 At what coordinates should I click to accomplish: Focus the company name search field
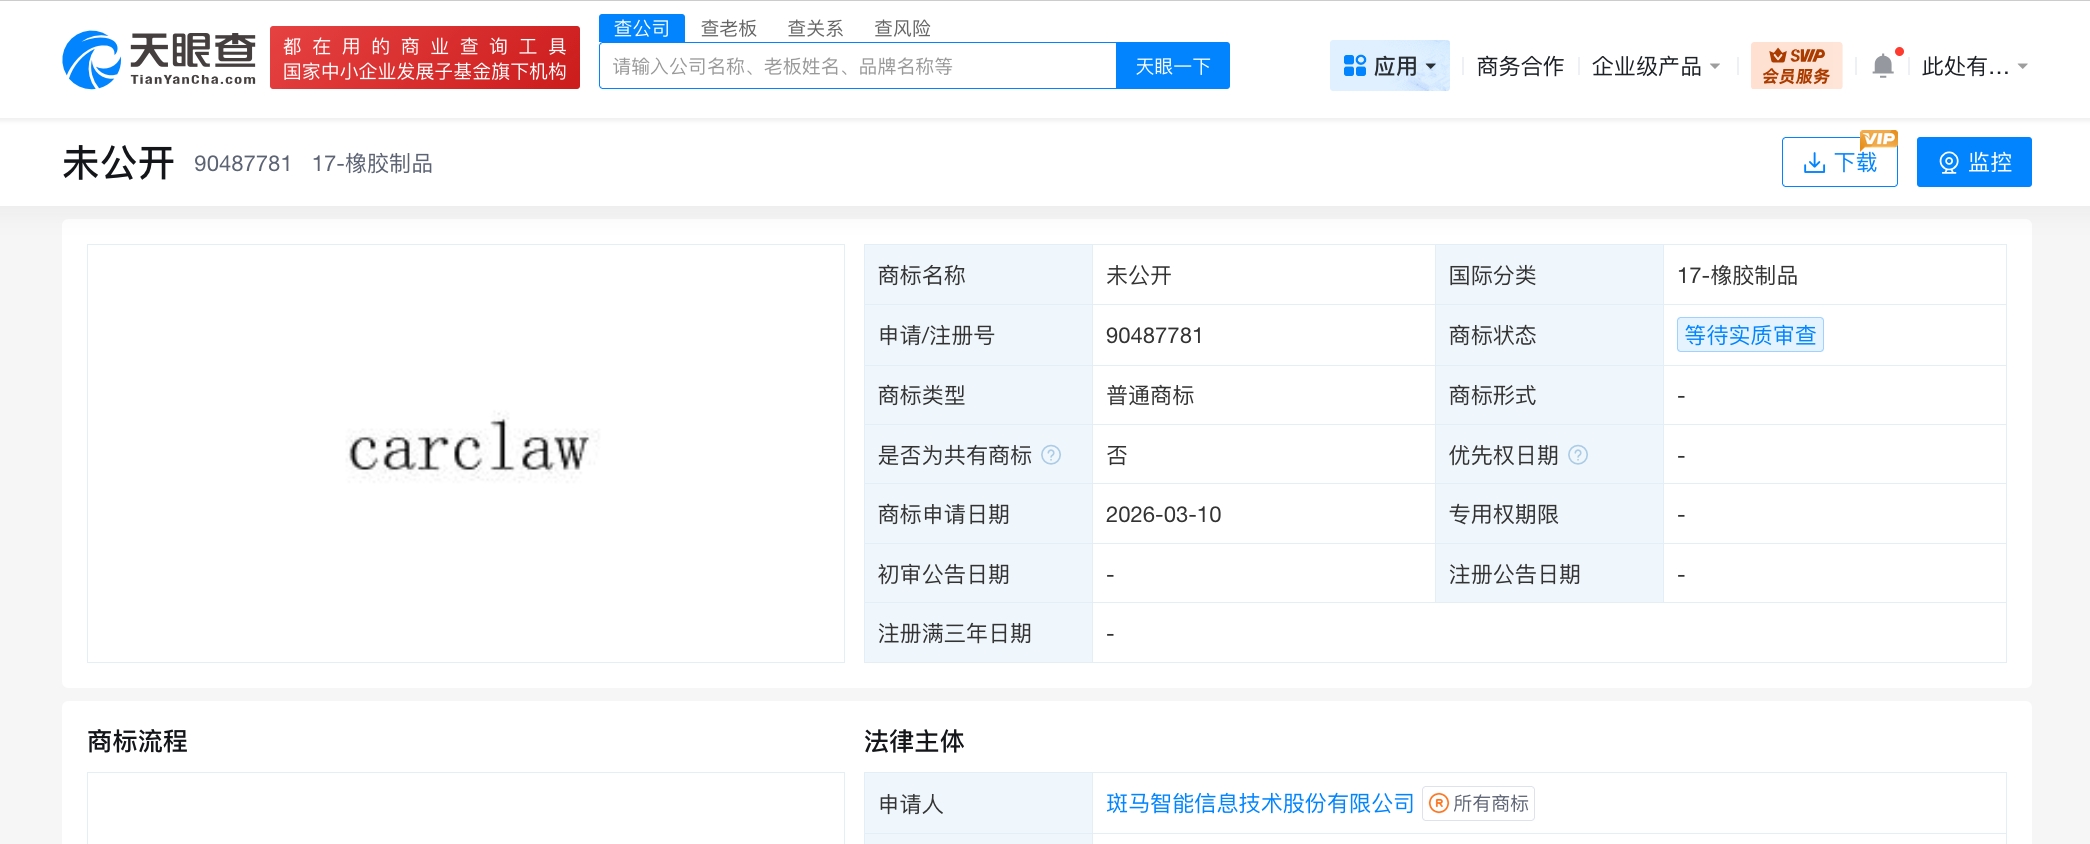(x=857, y=66)
